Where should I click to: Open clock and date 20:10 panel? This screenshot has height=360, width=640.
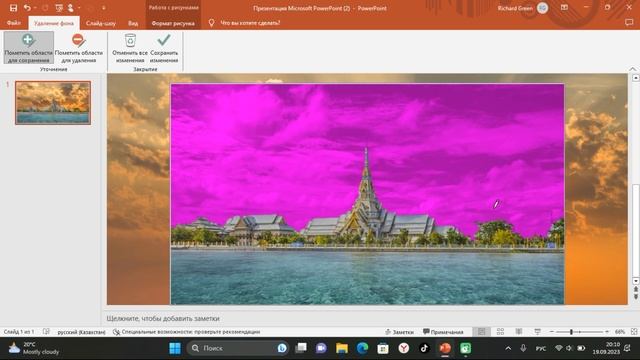click(x=606, y=348)
